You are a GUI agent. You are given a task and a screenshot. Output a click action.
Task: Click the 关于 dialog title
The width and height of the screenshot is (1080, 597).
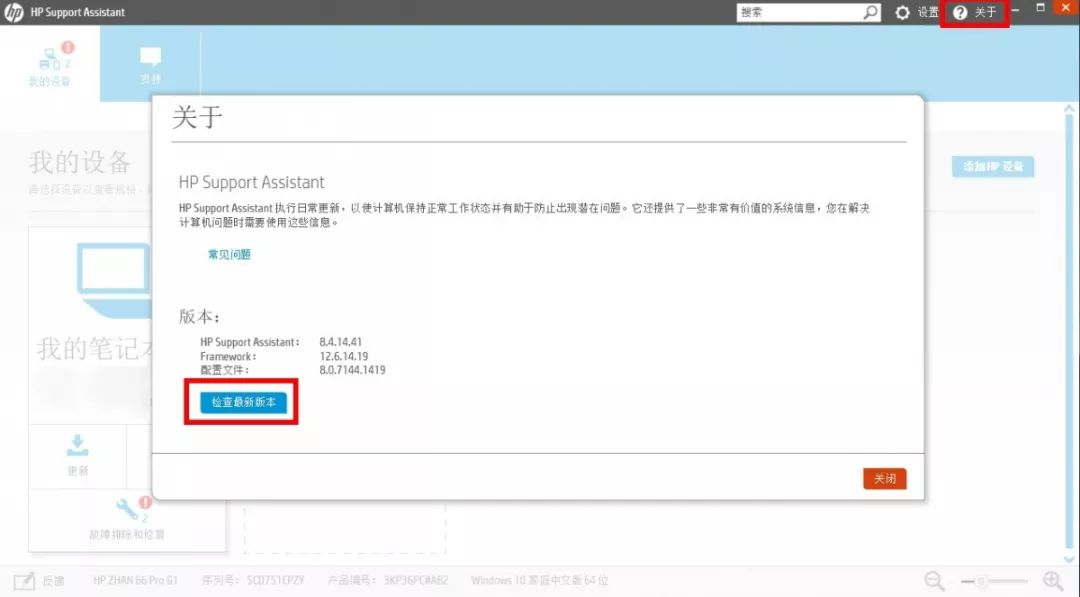point(197,117)
